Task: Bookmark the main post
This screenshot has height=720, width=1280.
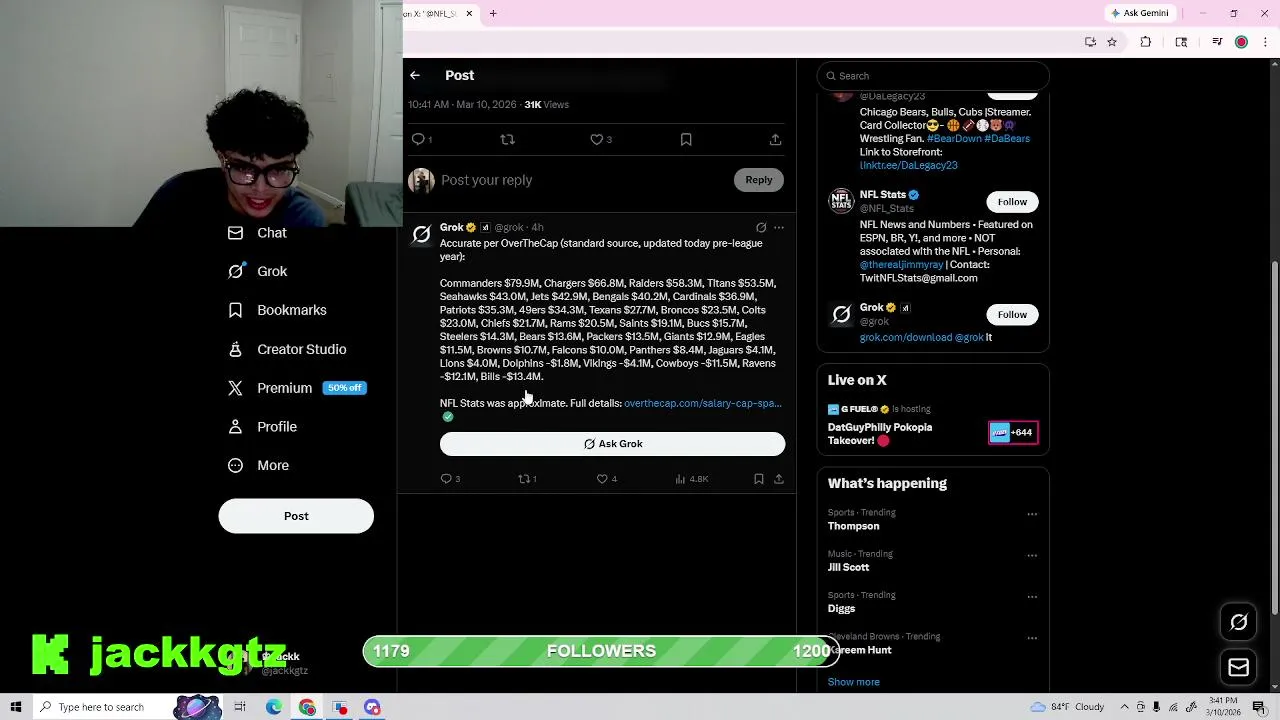Action: 686,140
